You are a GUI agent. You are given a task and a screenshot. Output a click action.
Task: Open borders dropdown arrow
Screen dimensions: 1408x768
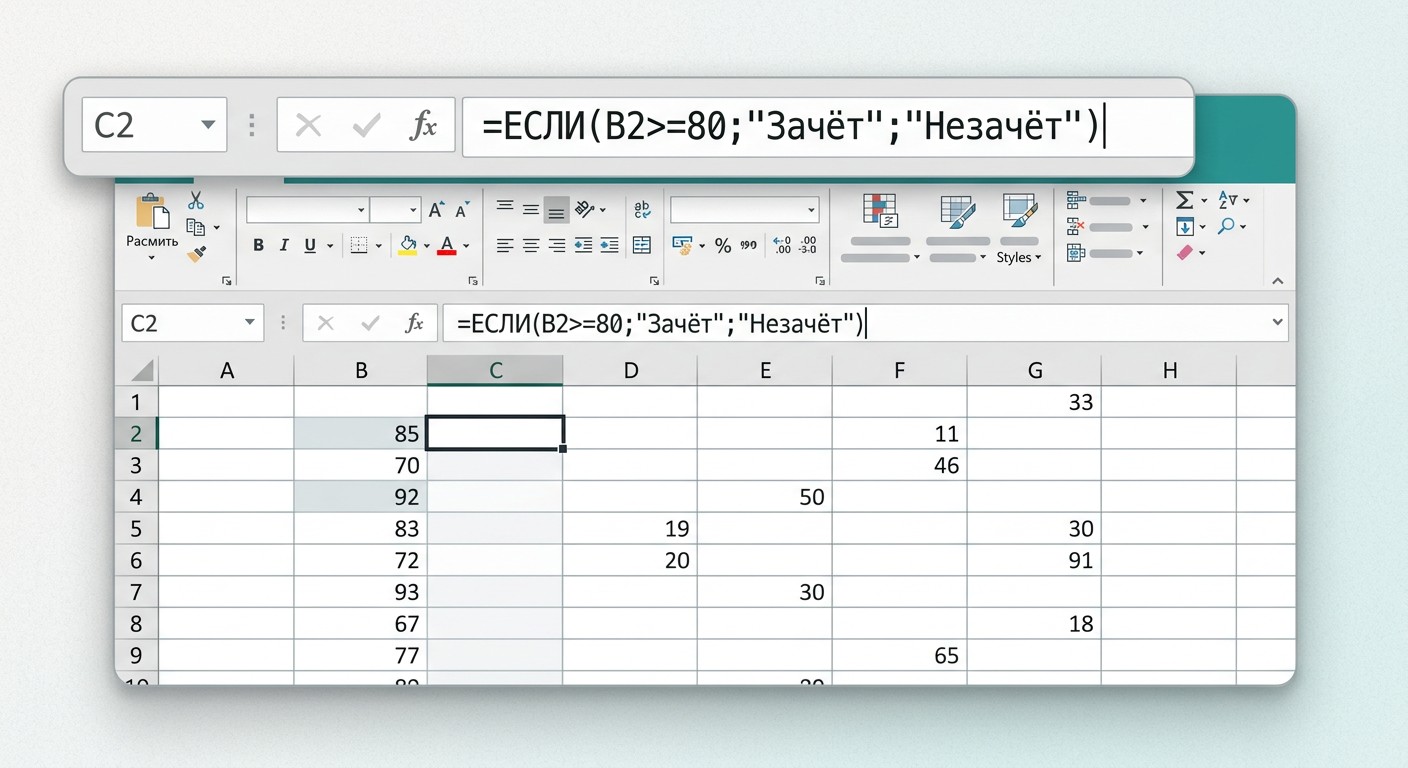(x=378, y=246)
